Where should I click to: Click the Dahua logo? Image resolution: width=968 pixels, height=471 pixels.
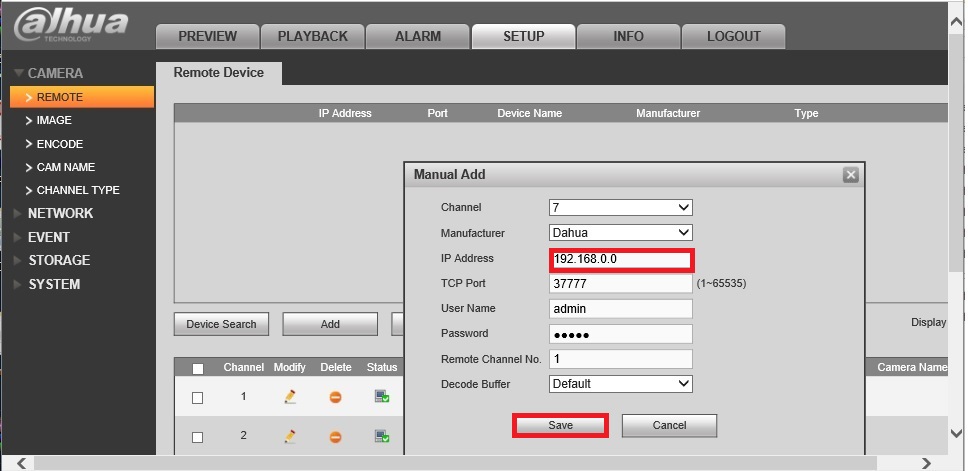point(70,25)
